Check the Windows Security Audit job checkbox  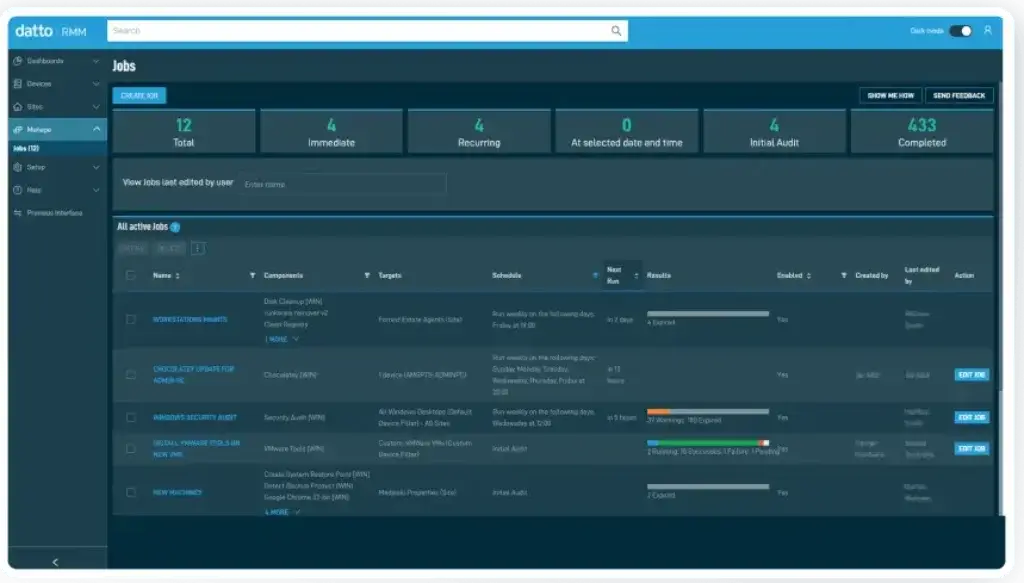pyautogui.click(x=131, y=417)
